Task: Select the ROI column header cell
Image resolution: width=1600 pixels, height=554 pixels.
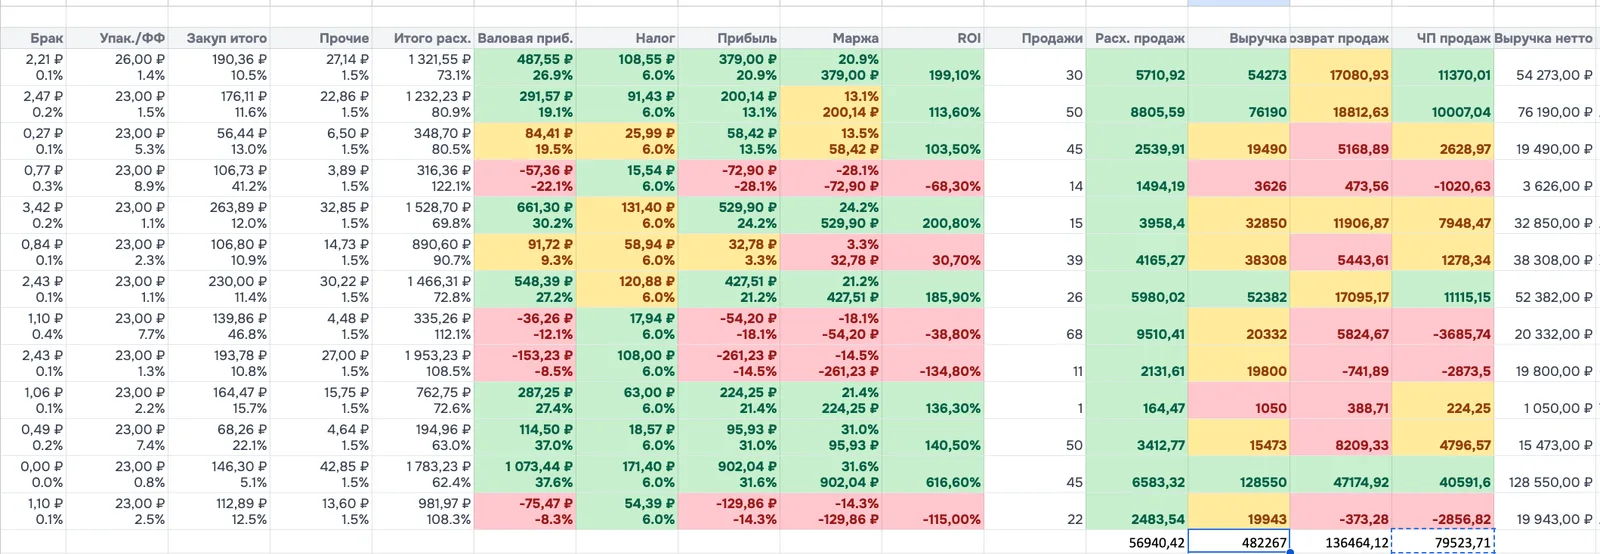Action: 932,38
